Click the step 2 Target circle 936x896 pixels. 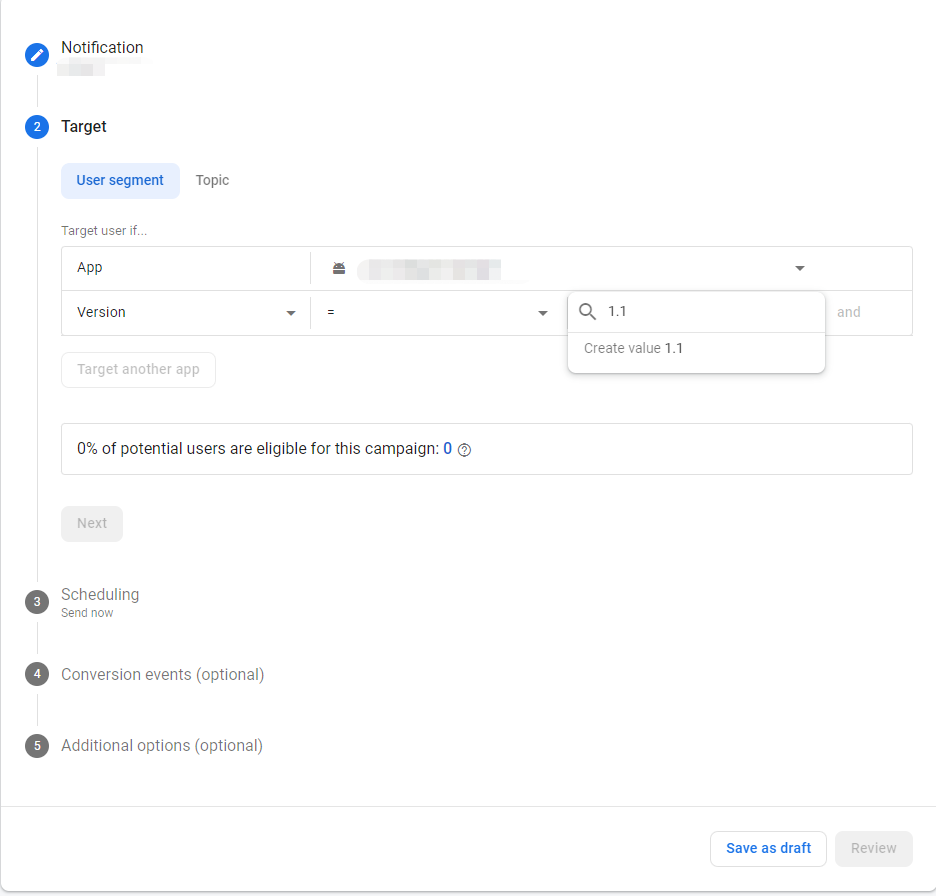point(36,127)
